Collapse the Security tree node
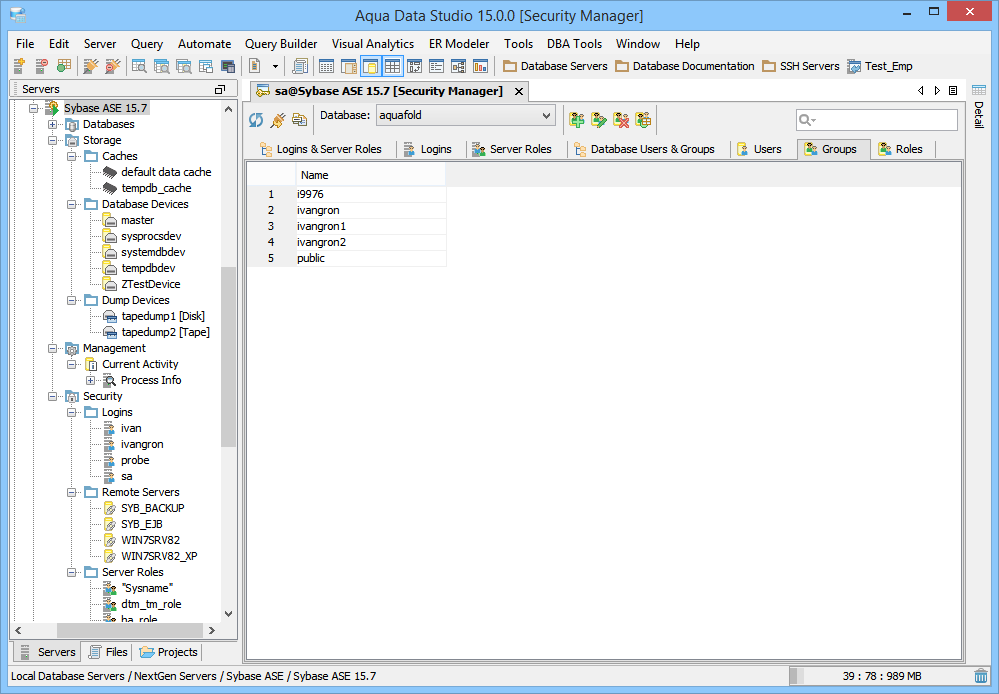Image resolution: width=999 pixels, height=694 pixels. click(53, 396)
